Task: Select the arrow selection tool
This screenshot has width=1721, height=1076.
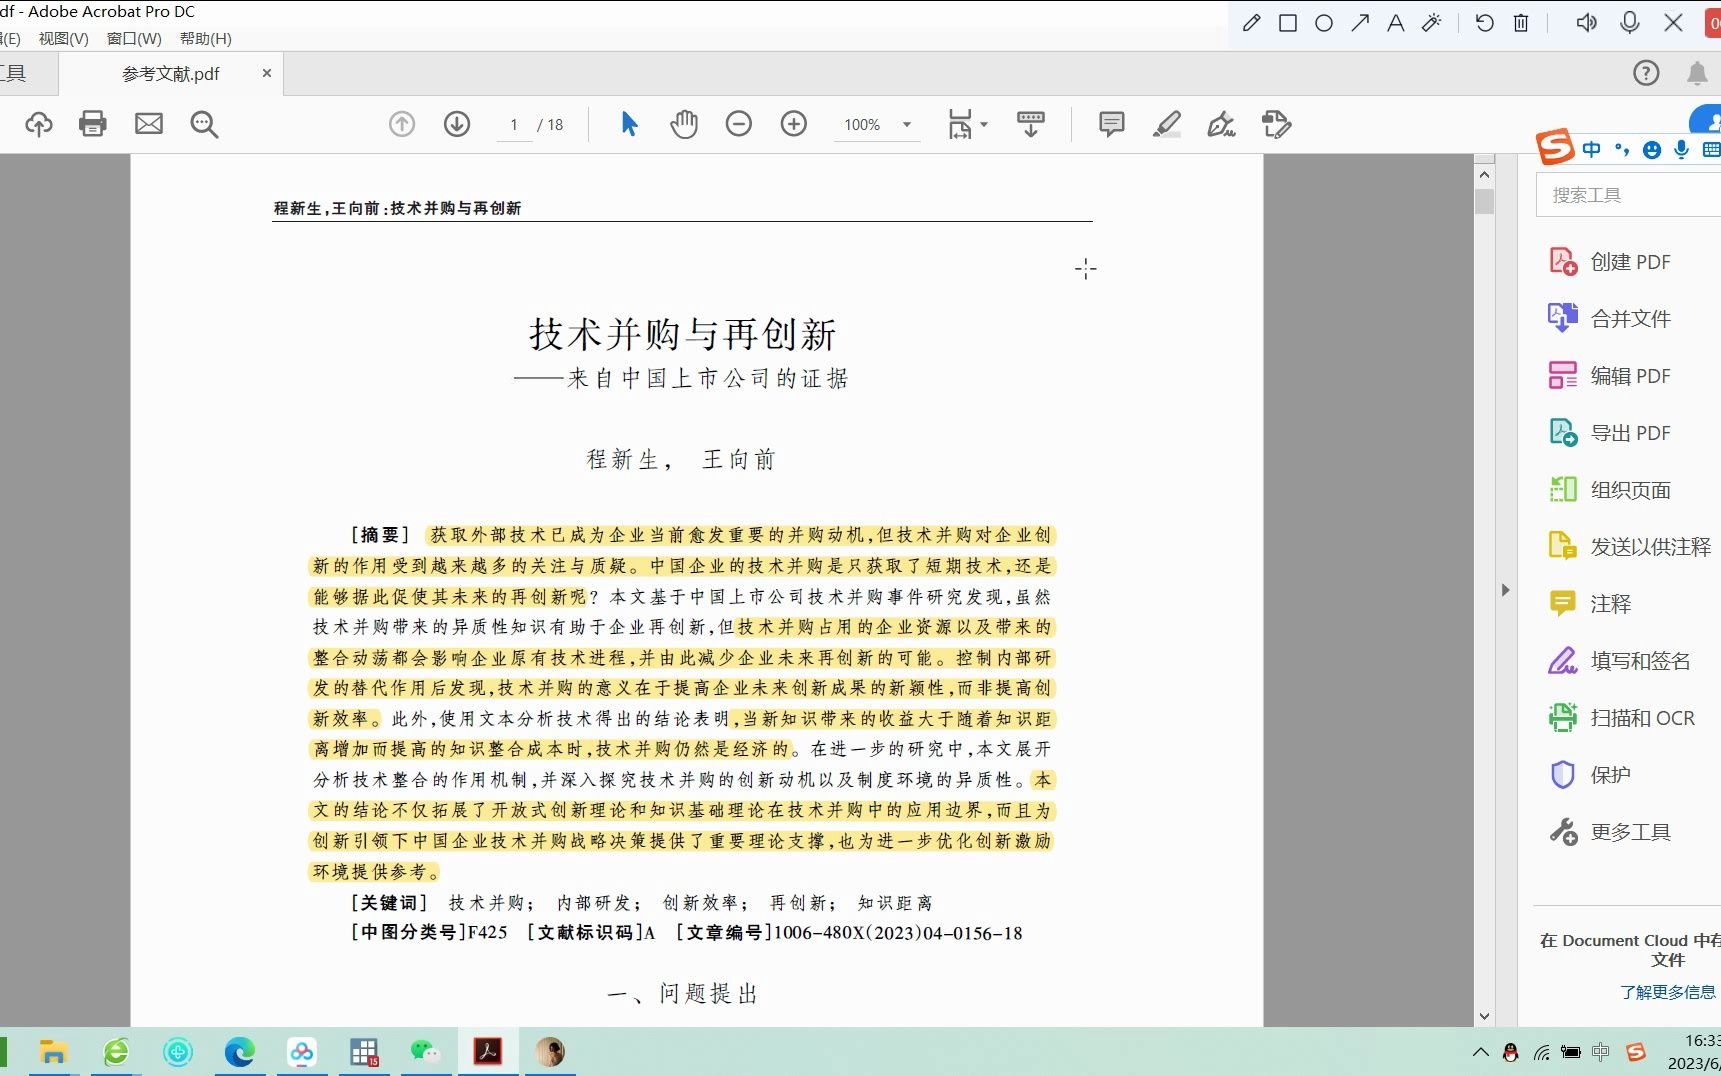Action: (629, 124)
